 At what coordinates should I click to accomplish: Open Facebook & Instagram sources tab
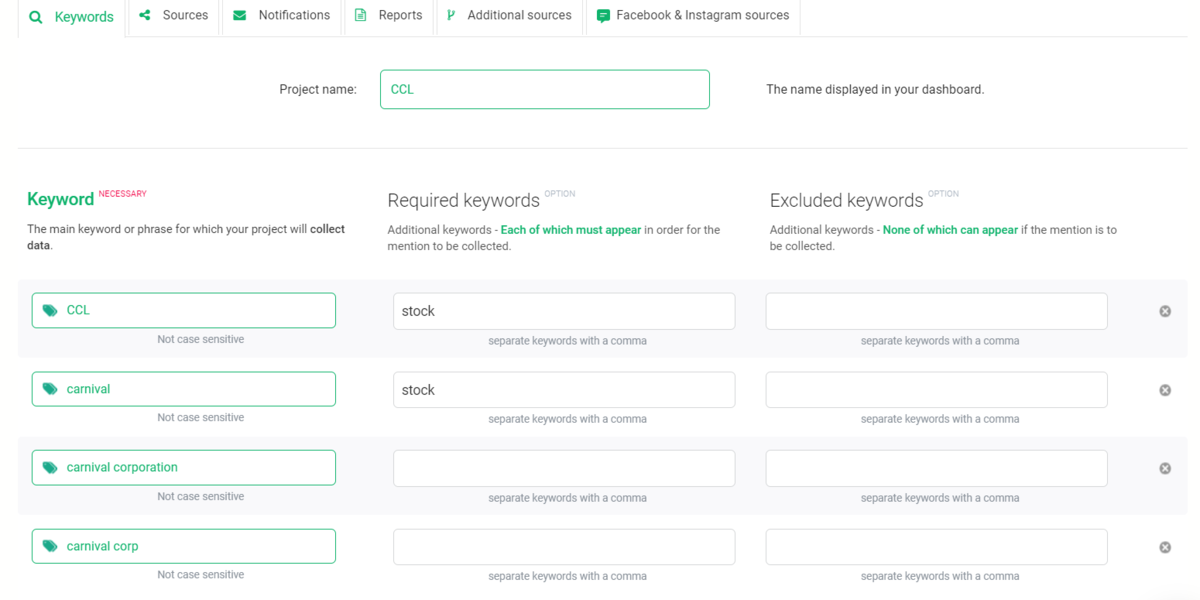pos(693,16)
